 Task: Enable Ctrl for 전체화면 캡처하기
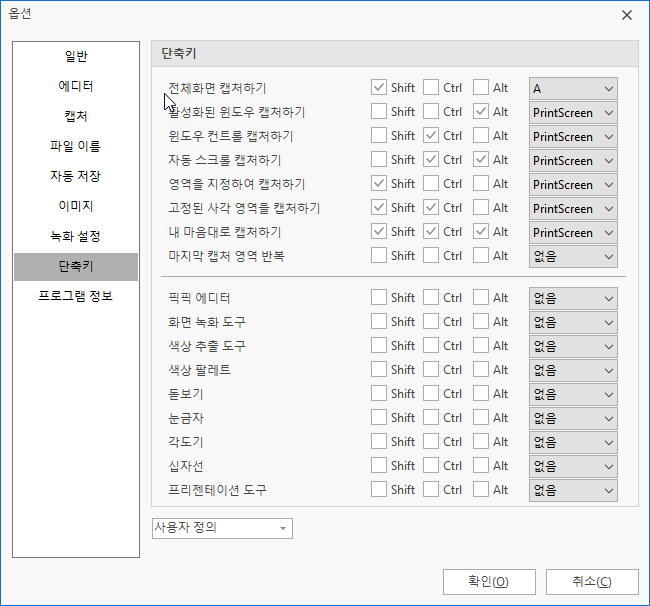click(431, 87)
